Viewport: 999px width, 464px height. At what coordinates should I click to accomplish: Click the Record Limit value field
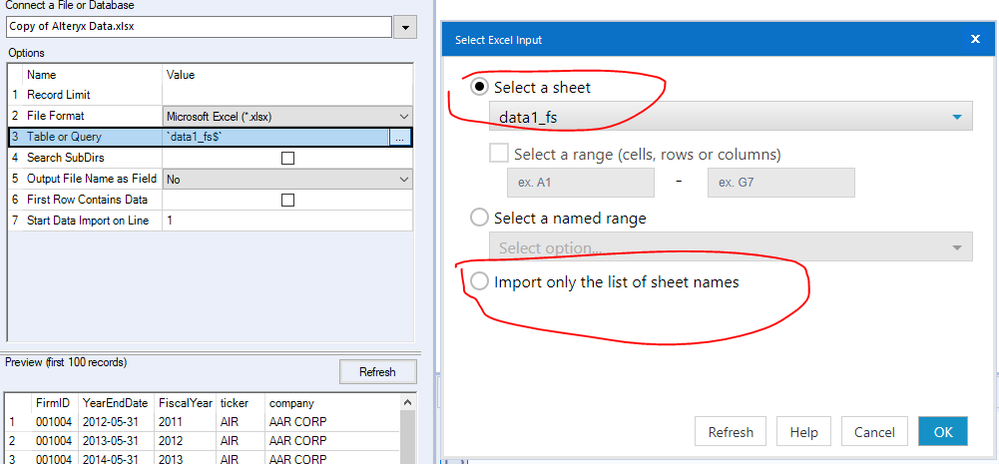(287, 95)
